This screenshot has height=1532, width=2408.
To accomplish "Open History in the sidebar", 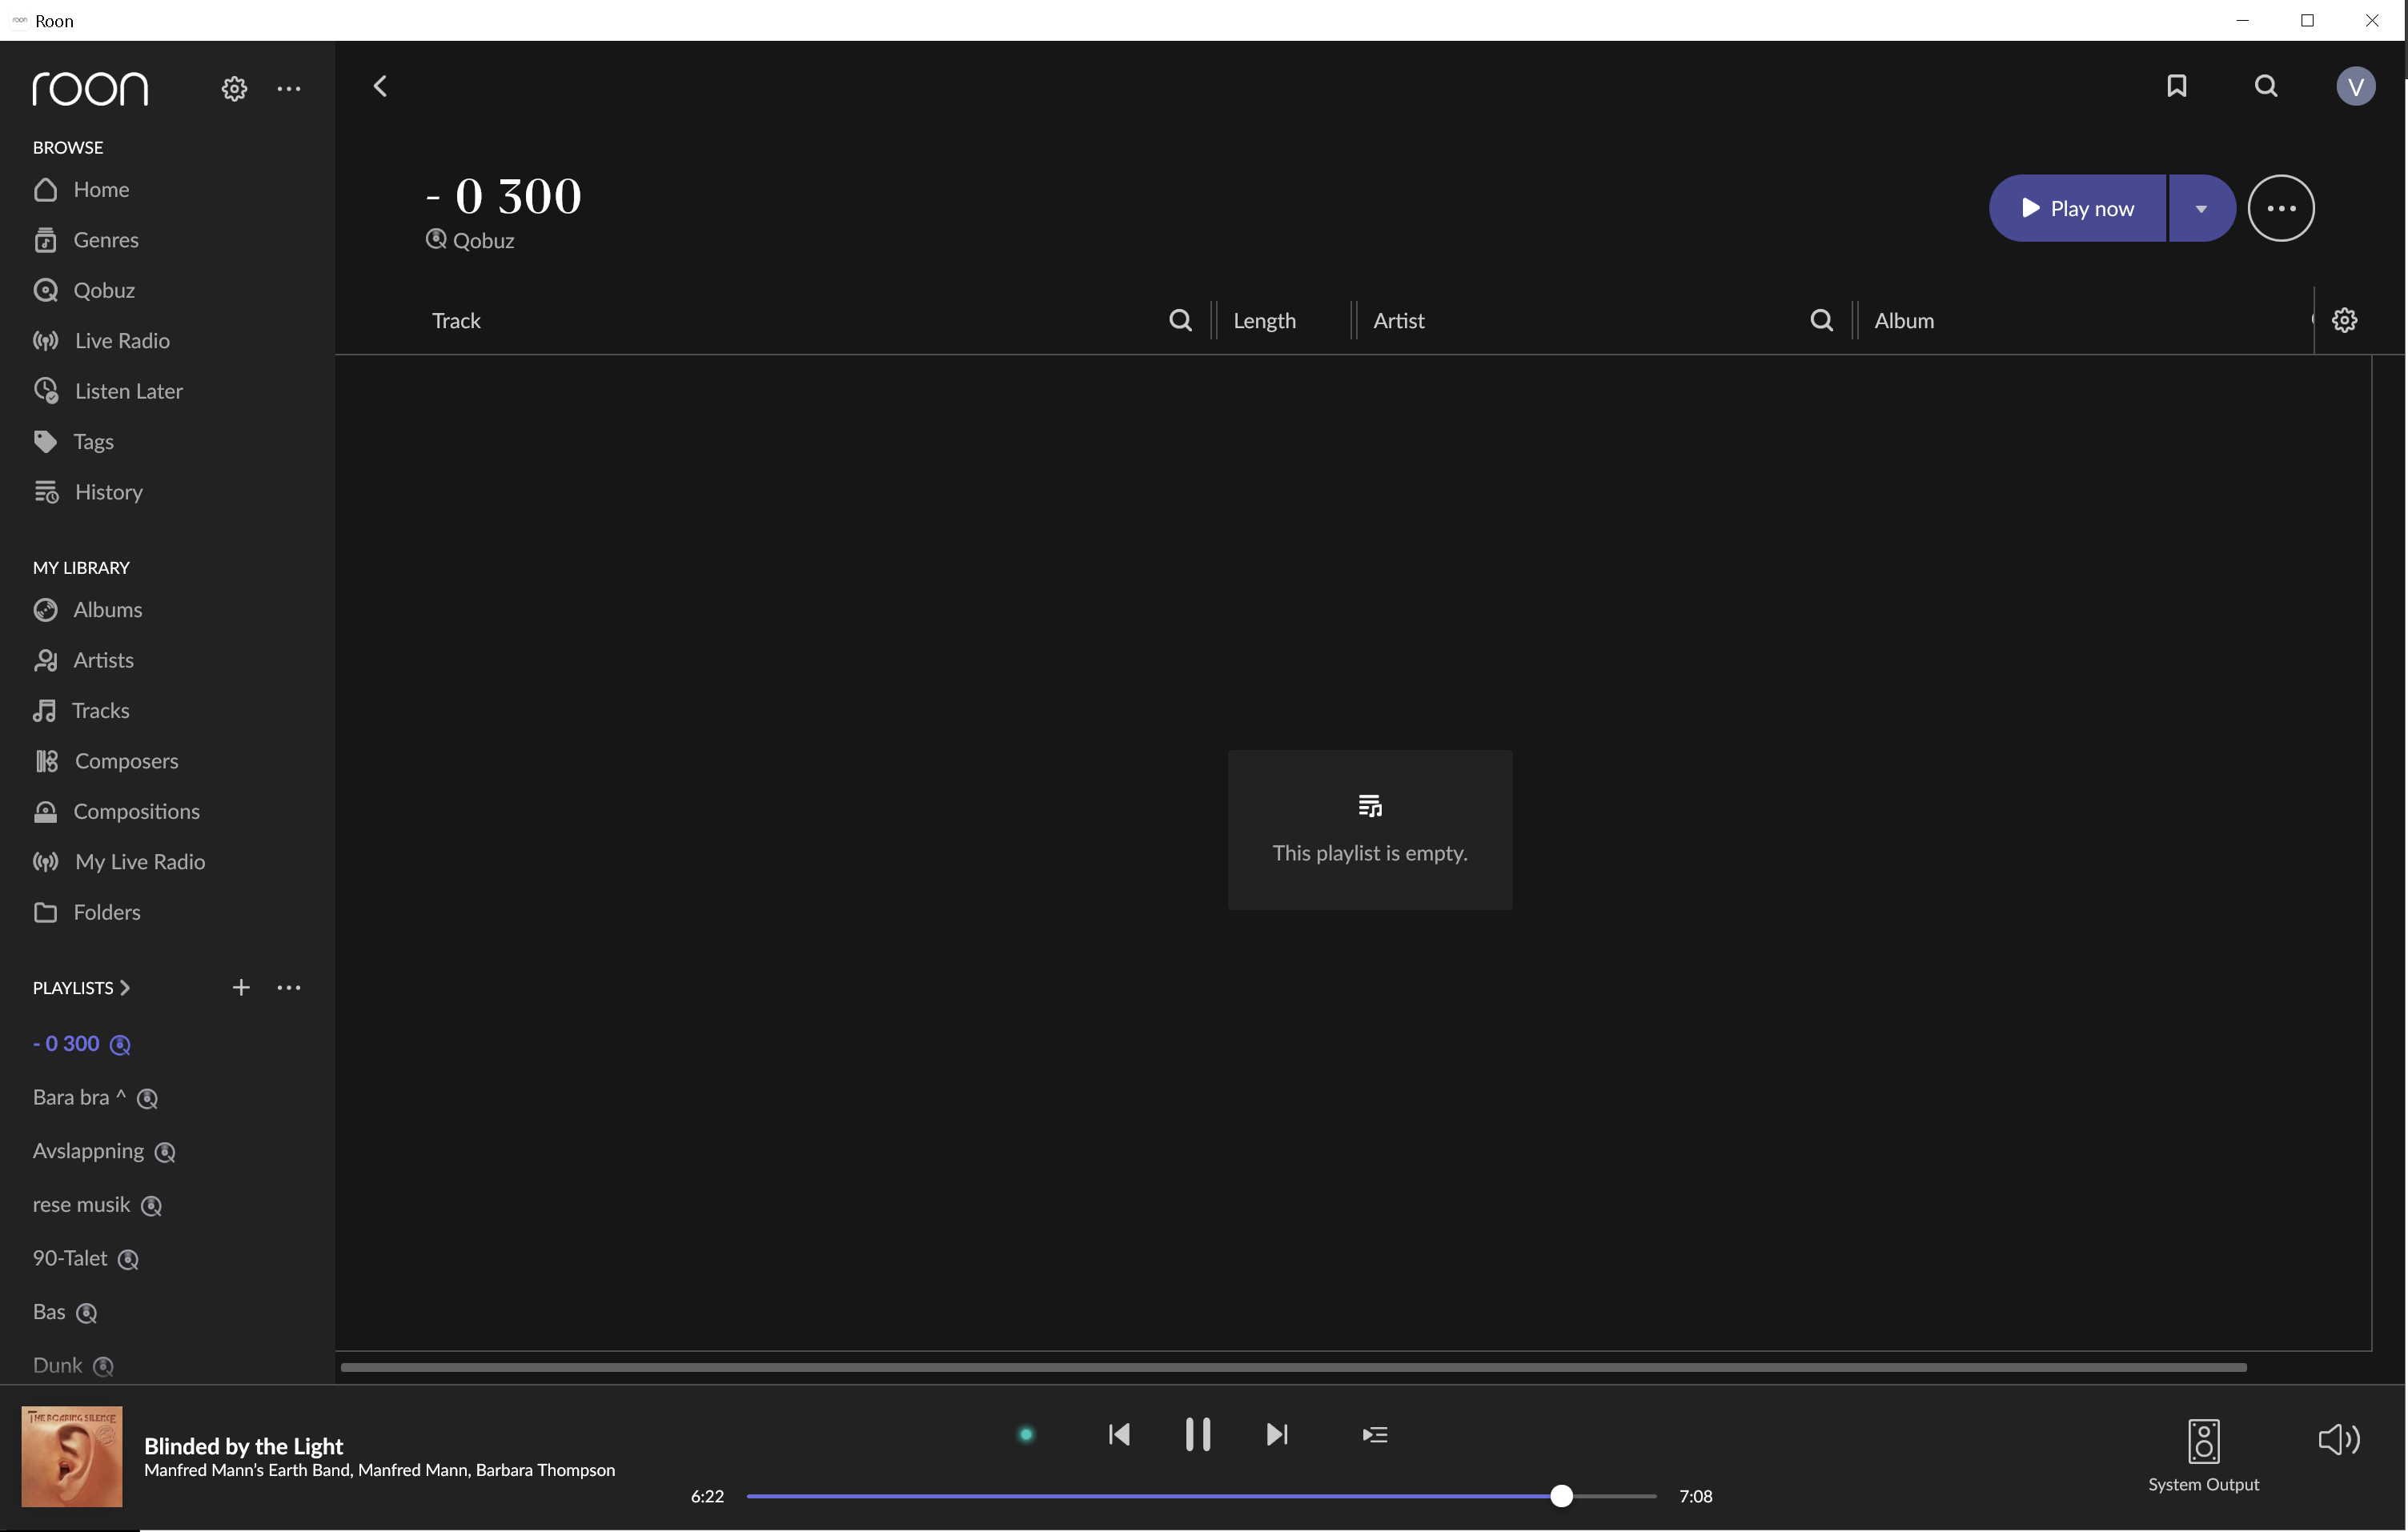I will [88, 492].
